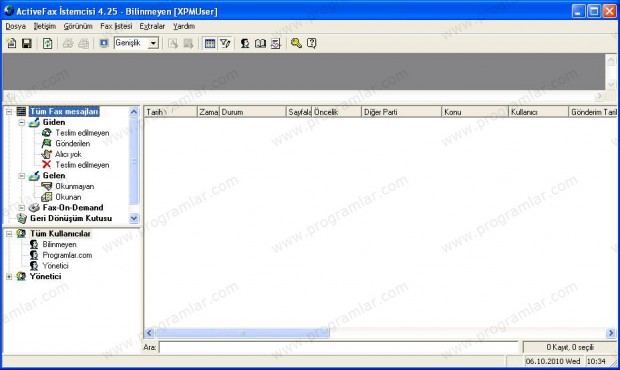The width and height of the screenshot is (620, 370).
Task: Select the Giden outgoing folder
Action: click(54, 122)
